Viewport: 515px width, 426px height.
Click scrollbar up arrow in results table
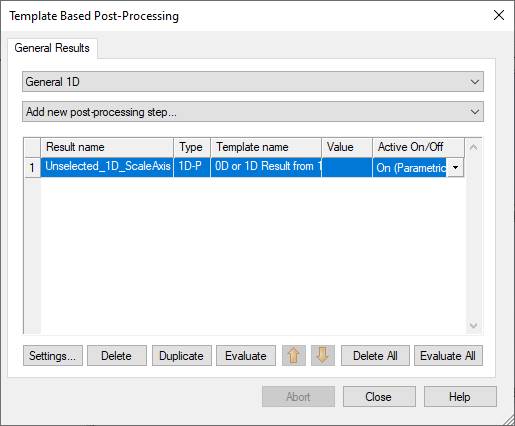click(x=473, y=147)
